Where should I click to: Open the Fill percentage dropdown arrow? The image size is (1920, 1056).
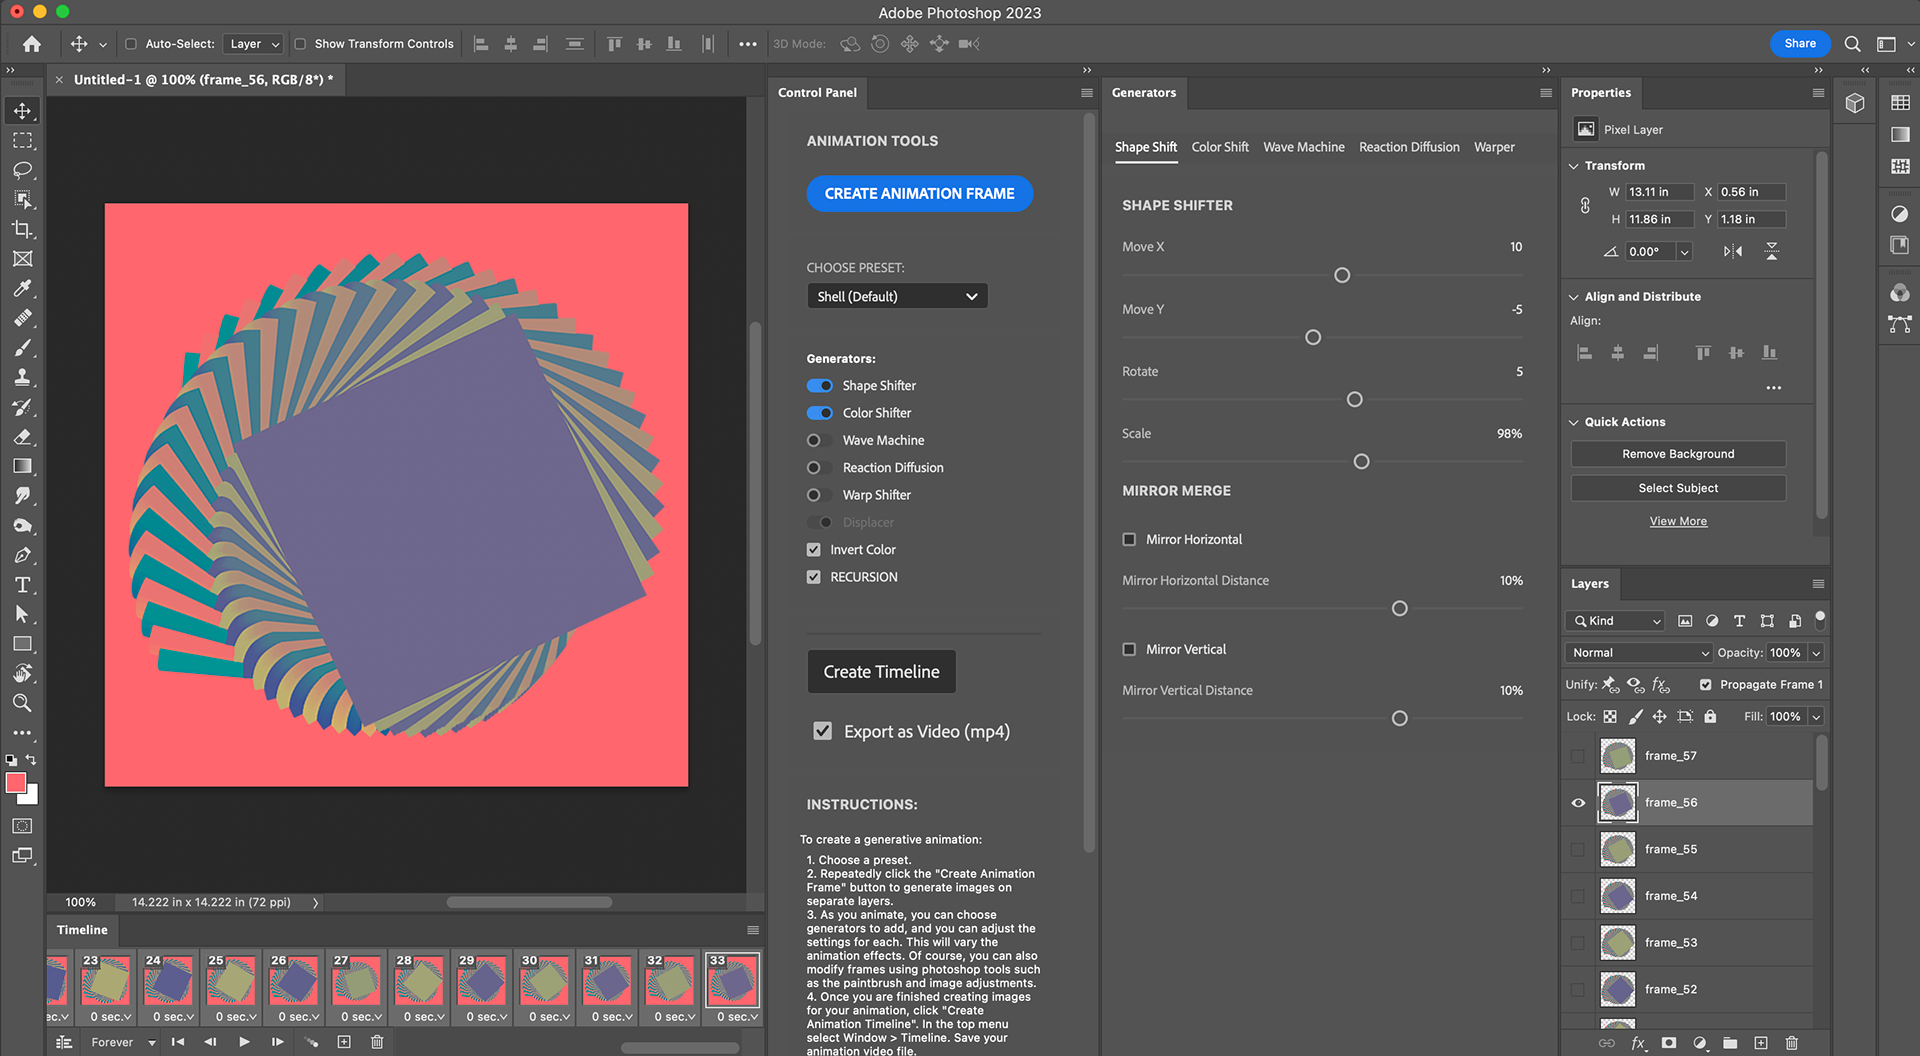(x=1816, y=716)
